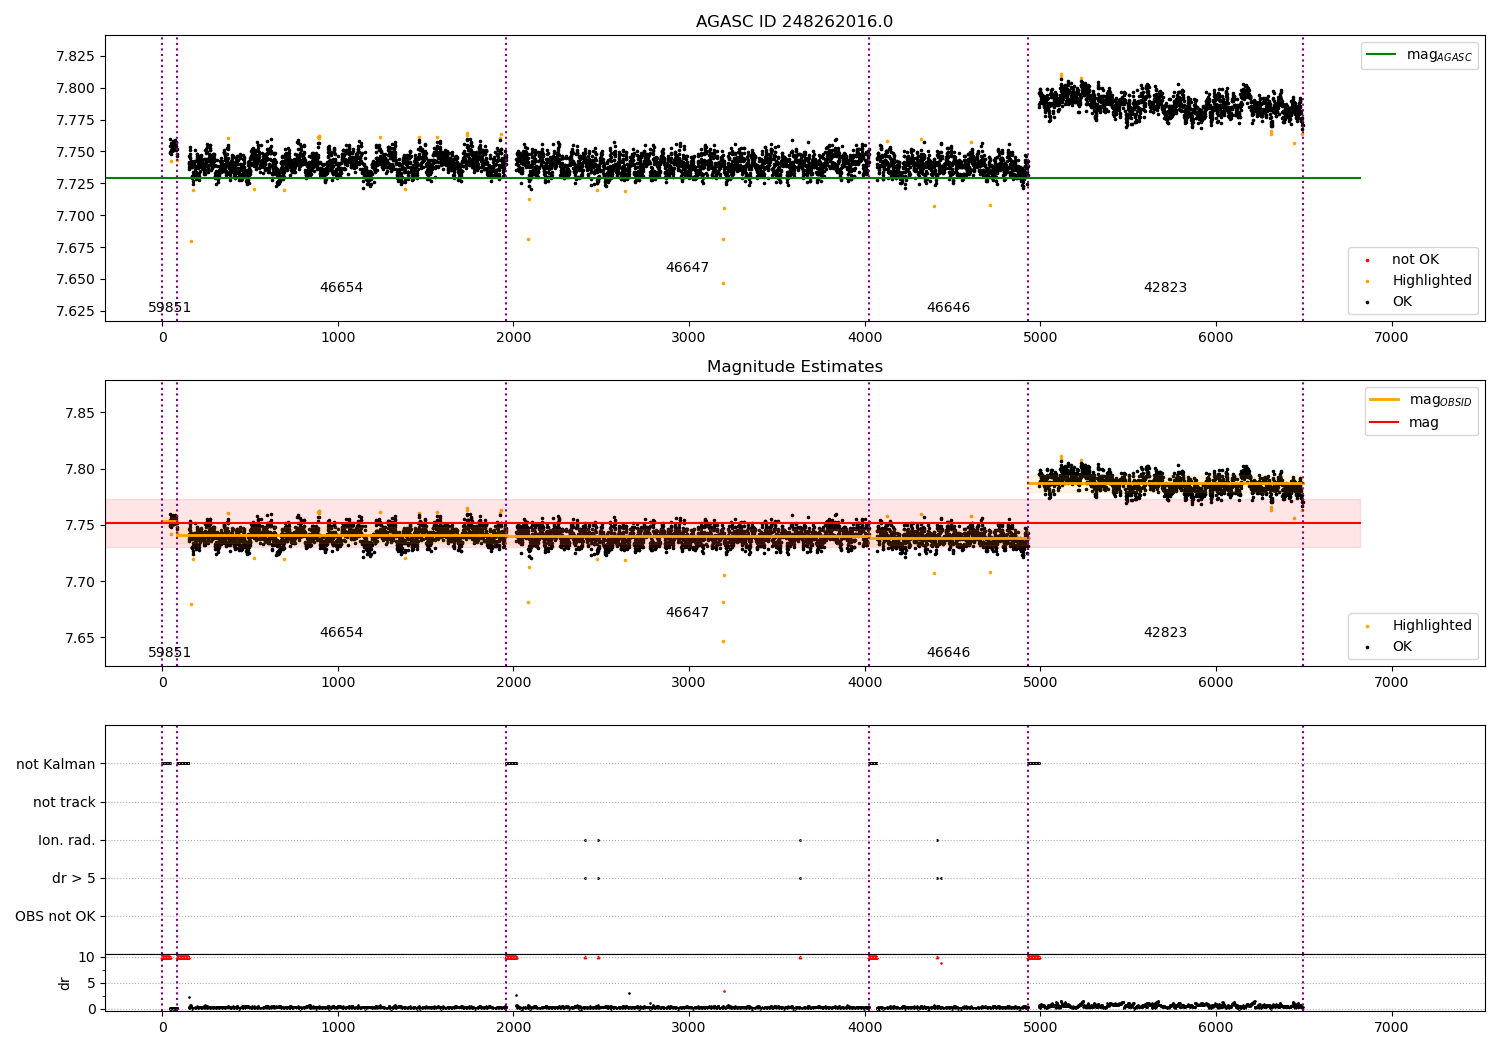Screen dimensions: 1500x1050
Task: Click the red 'mag' legend entry in middle plot
Action: (1405, 422)
